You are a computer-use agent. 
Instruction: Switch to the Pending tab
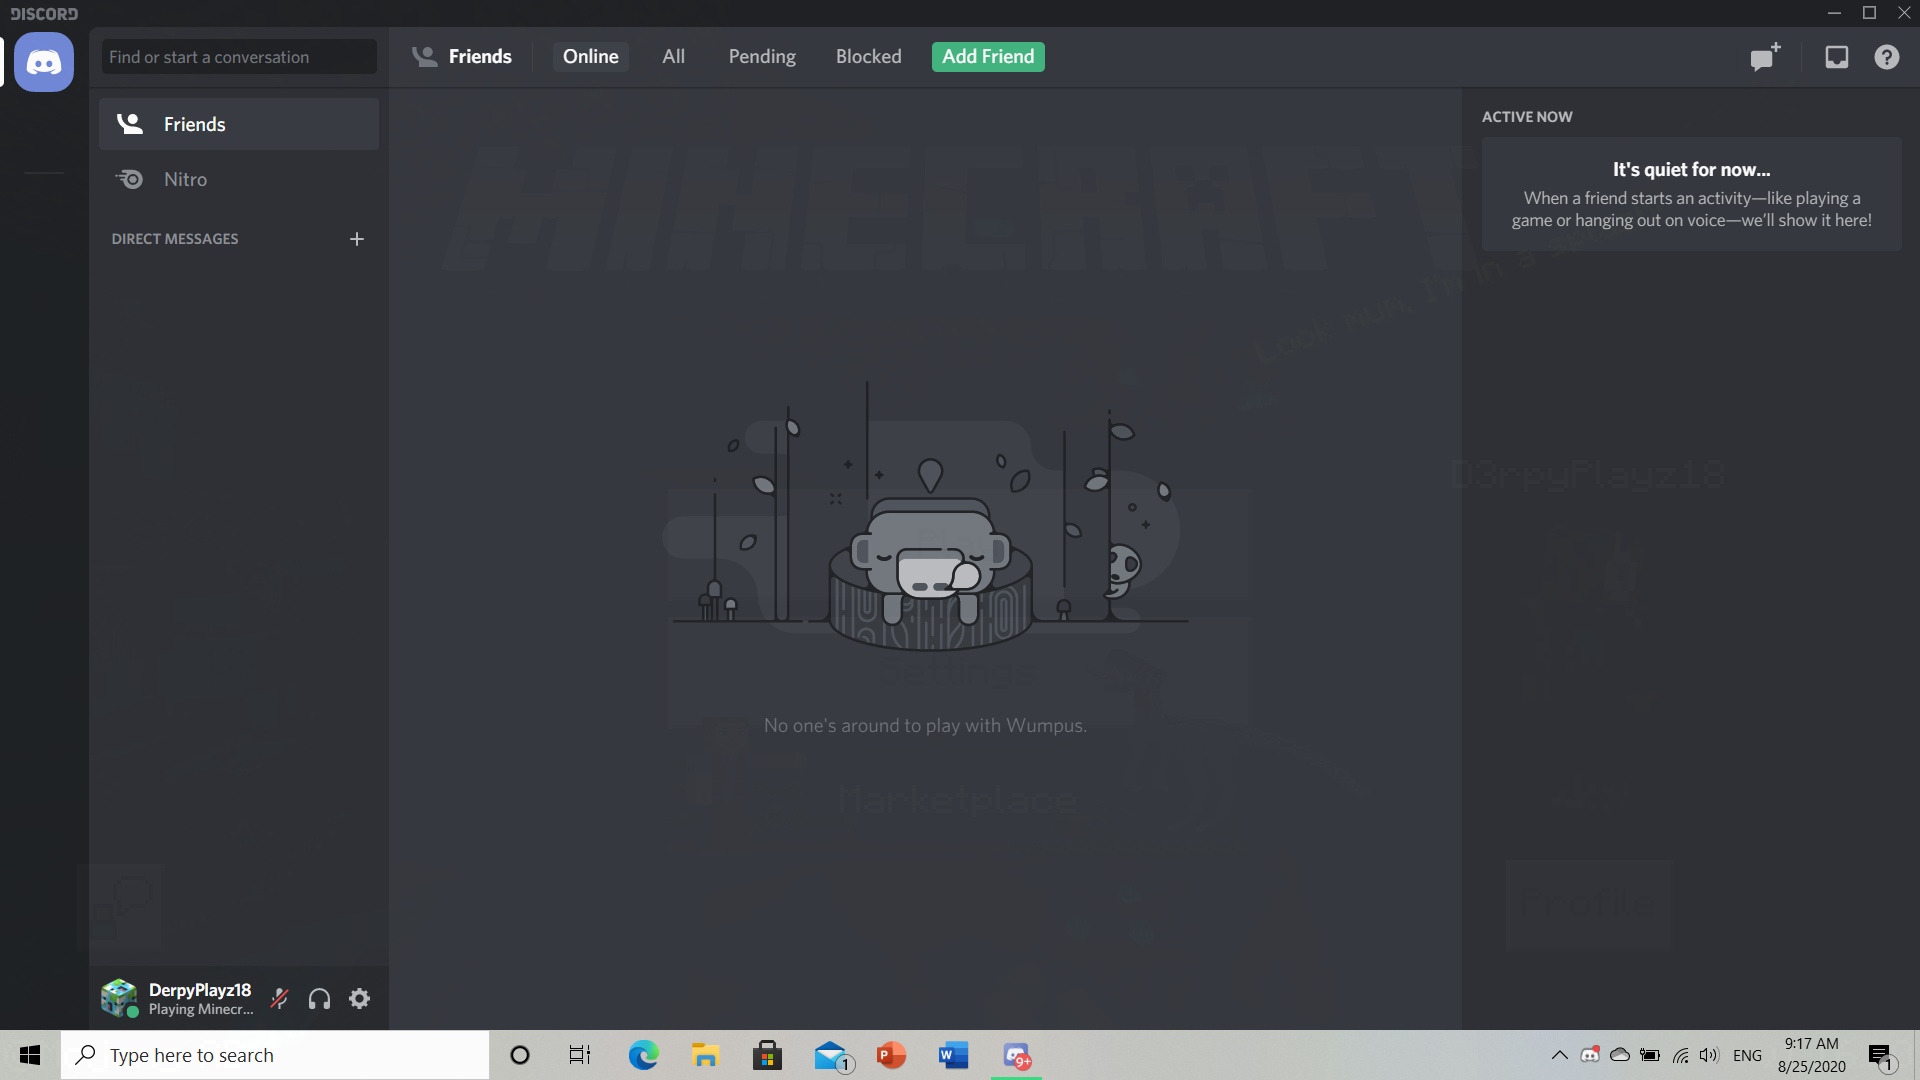click(762, 57)
